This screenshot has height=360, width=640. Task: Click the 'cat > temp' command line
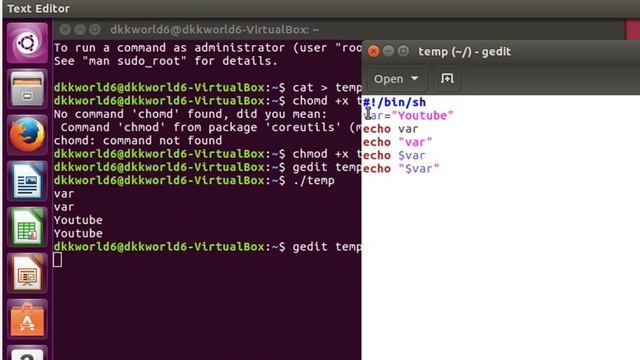coord(327,87)
